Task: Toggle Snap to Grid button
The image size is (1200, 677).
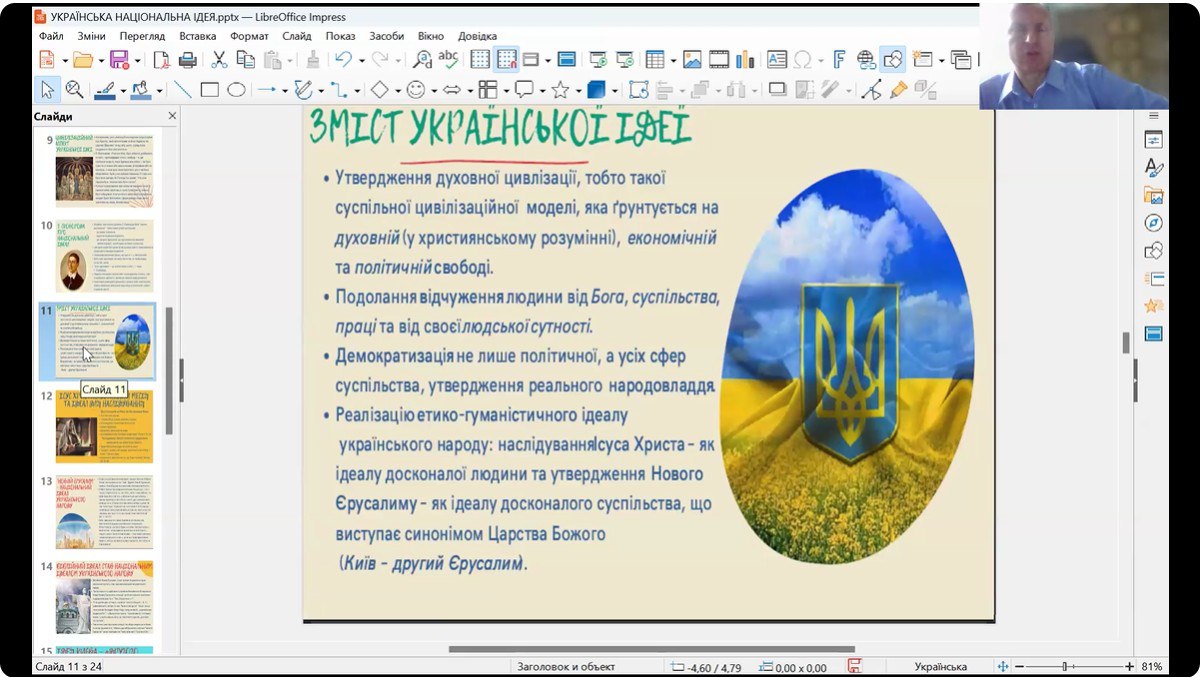Action: coord(507,60)
